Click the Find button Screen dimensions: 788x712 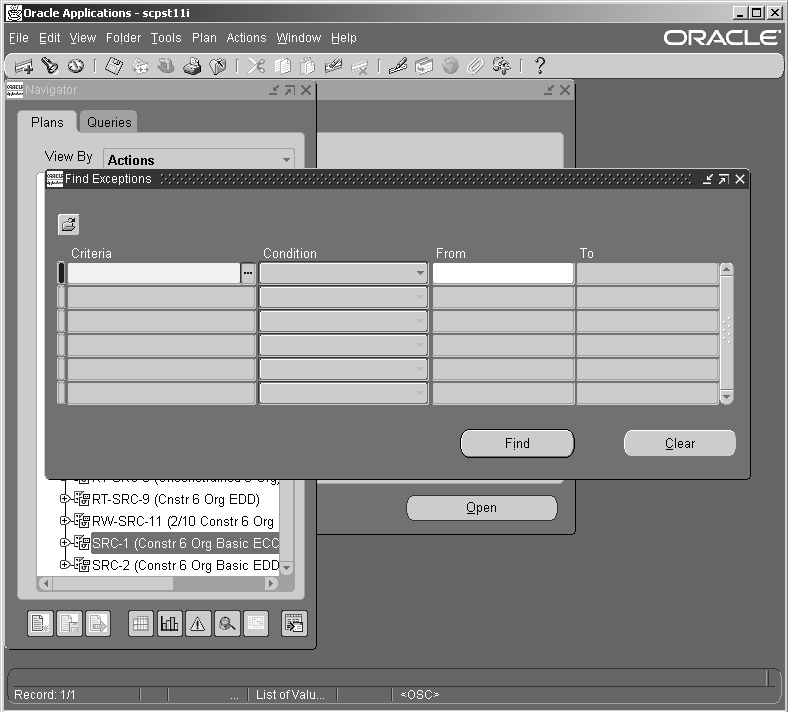[x=517, y=443]
